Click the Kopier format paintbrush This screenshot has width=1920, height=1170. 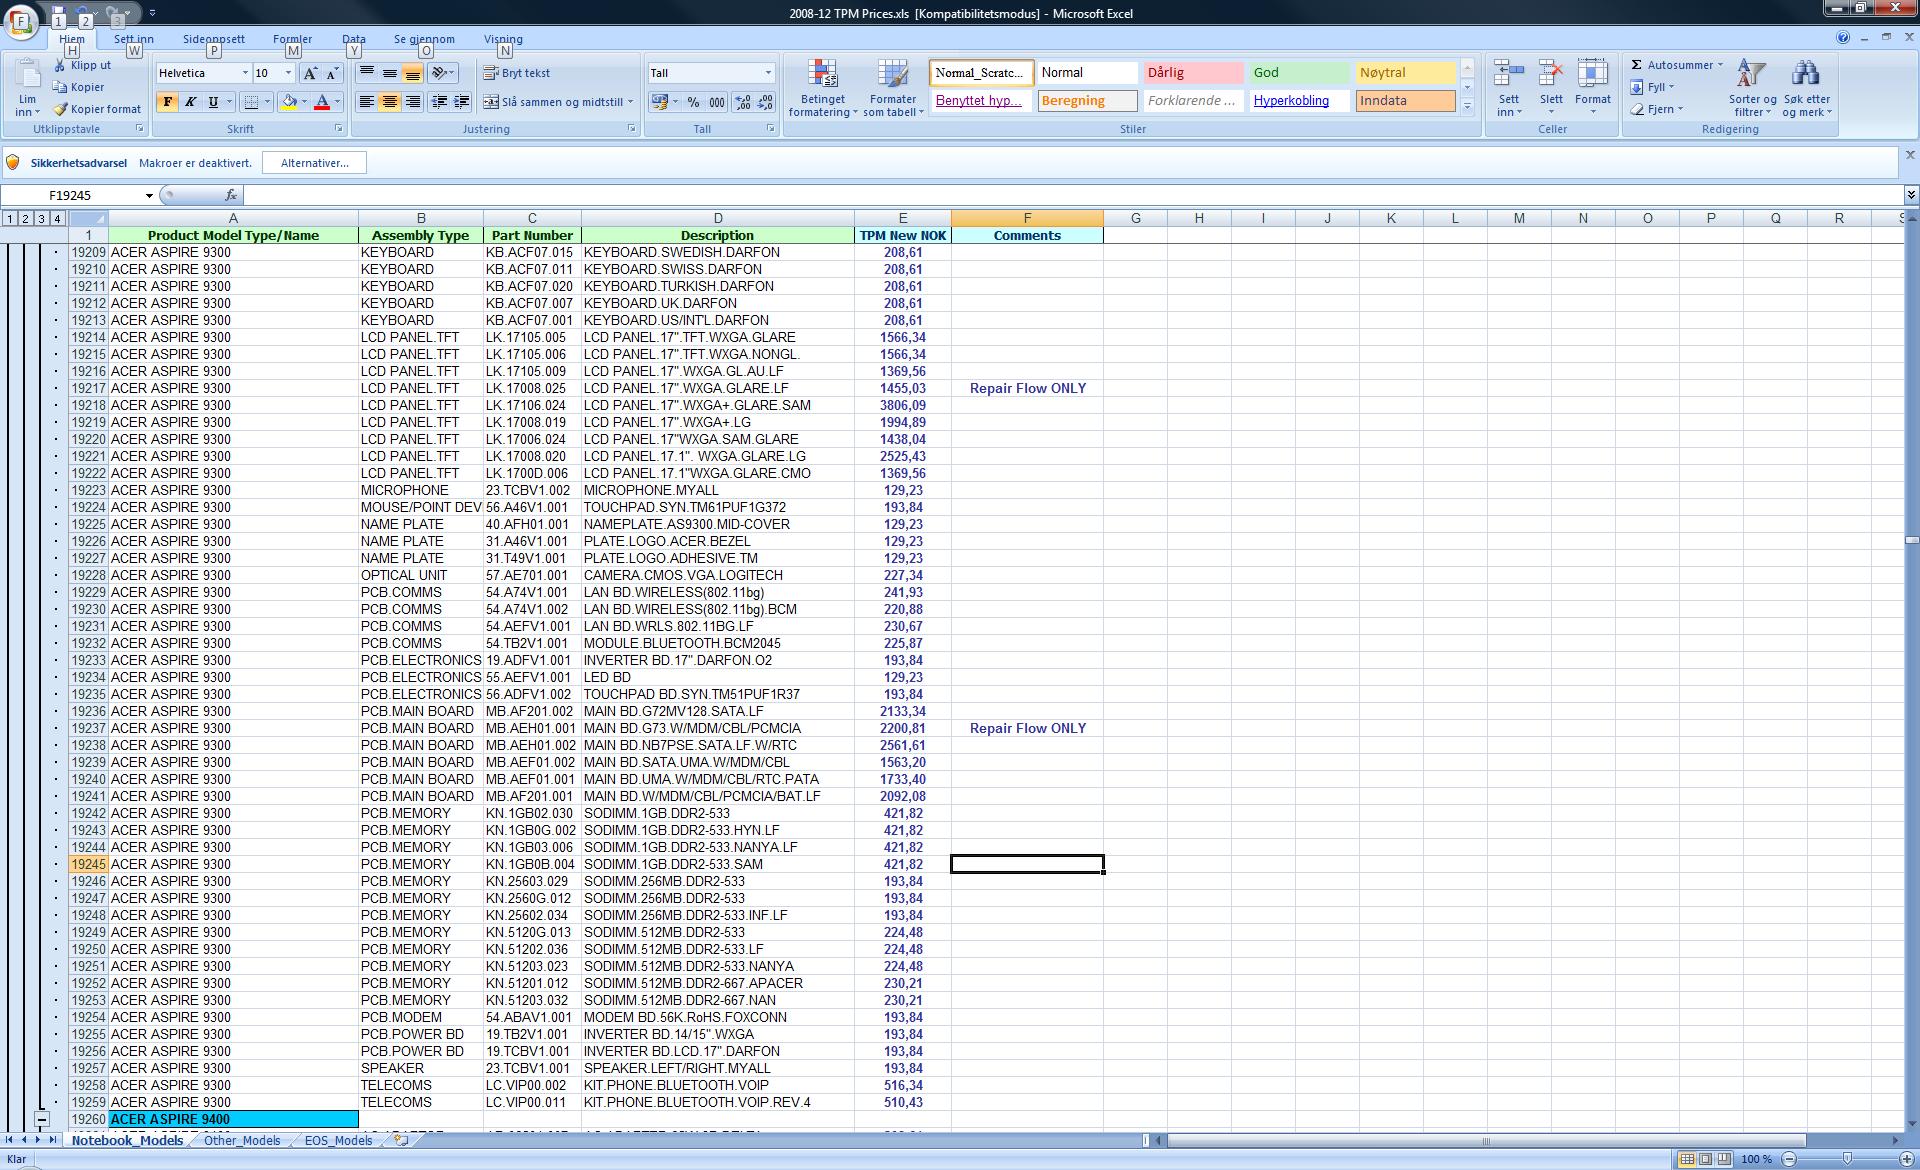pyautogui.click(x=59, y=109)
